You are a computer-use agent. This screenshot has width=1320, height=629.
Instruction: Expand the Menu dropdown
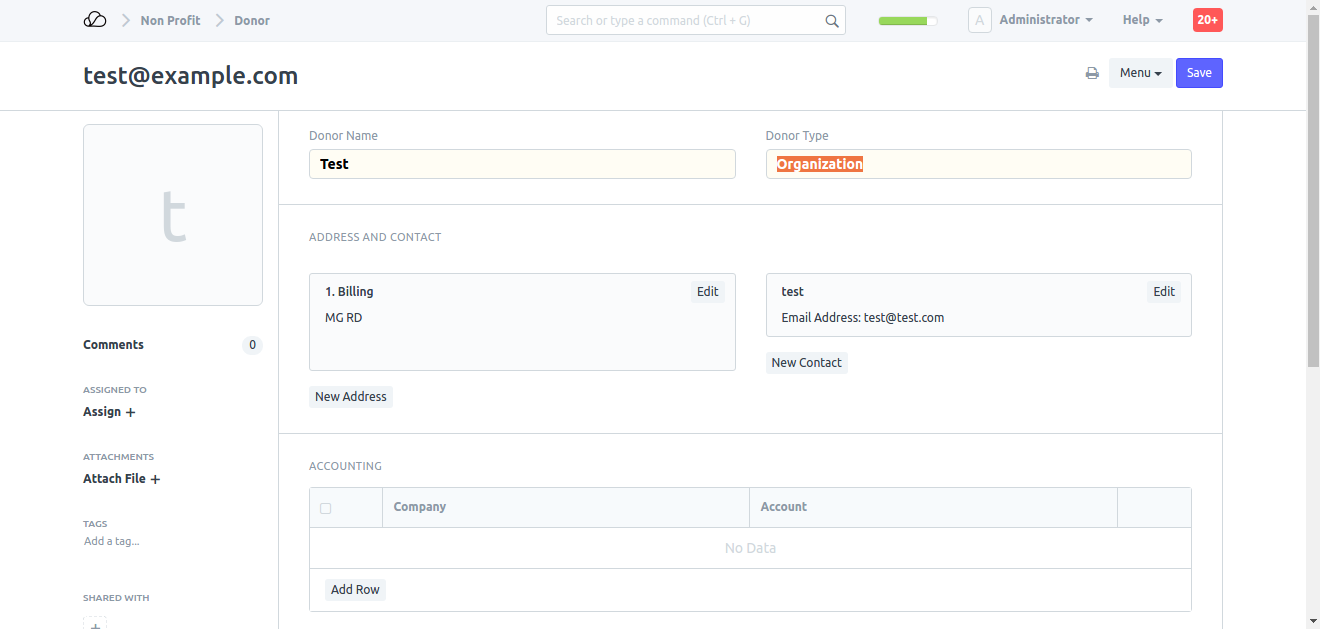click(1140, 73)
